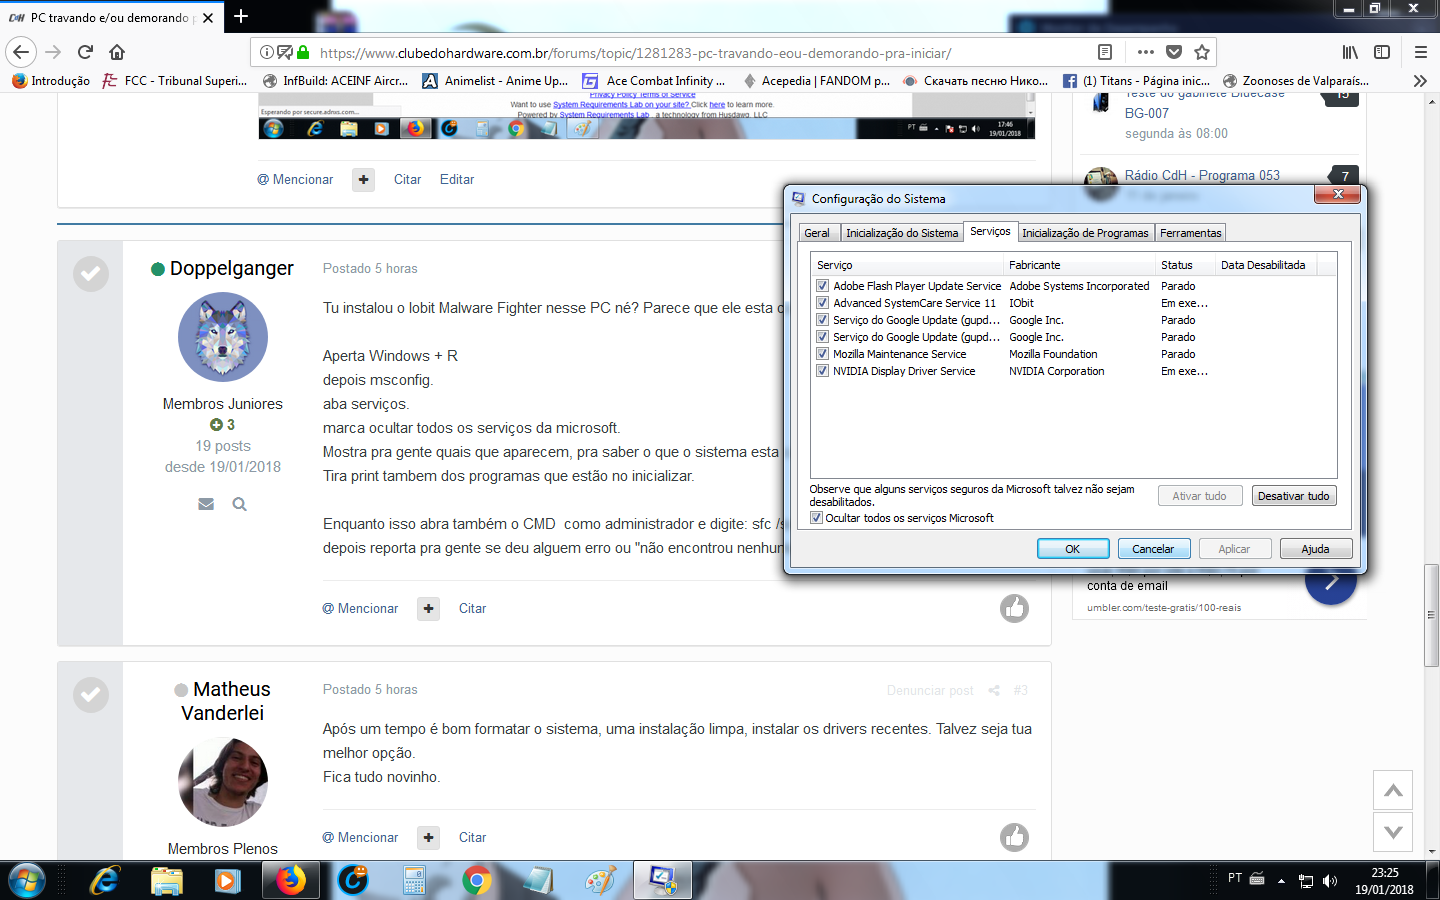1440x900 pixels.
Task: Mark Matheus Vanderlei's post checkmark circle
Action: click(91, 694)
